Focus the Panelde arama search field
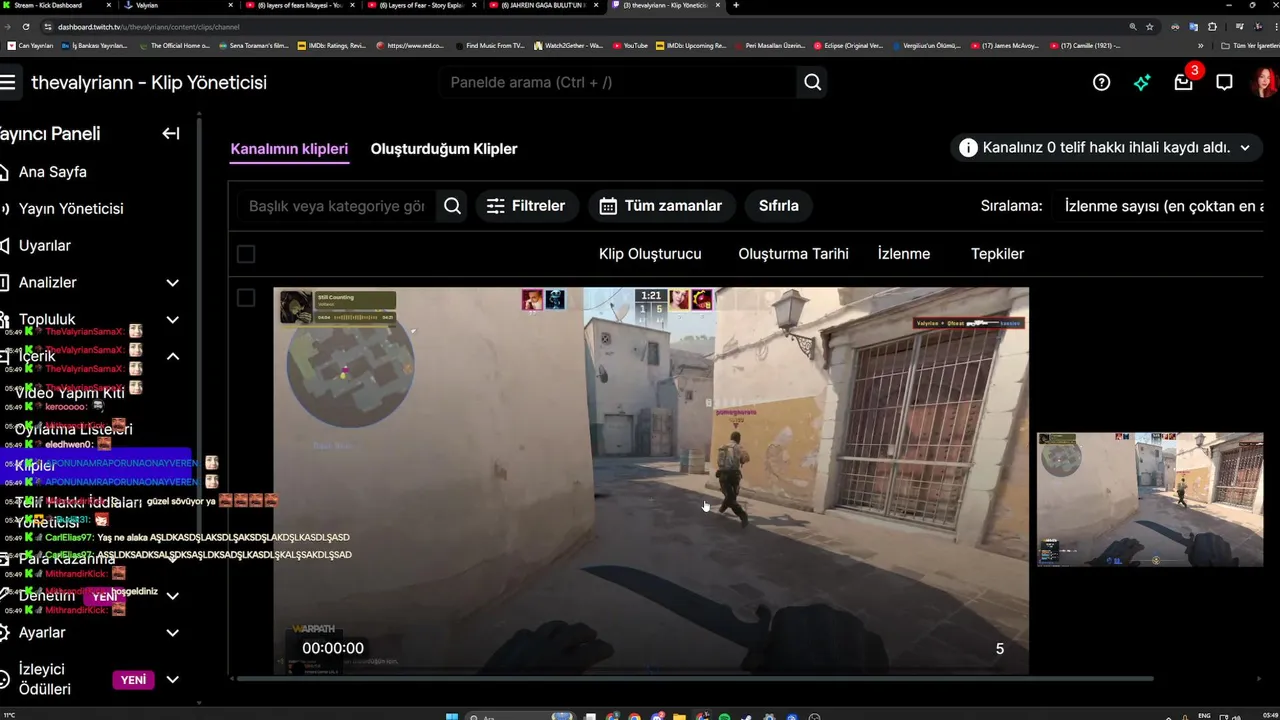 coord(620,82)
